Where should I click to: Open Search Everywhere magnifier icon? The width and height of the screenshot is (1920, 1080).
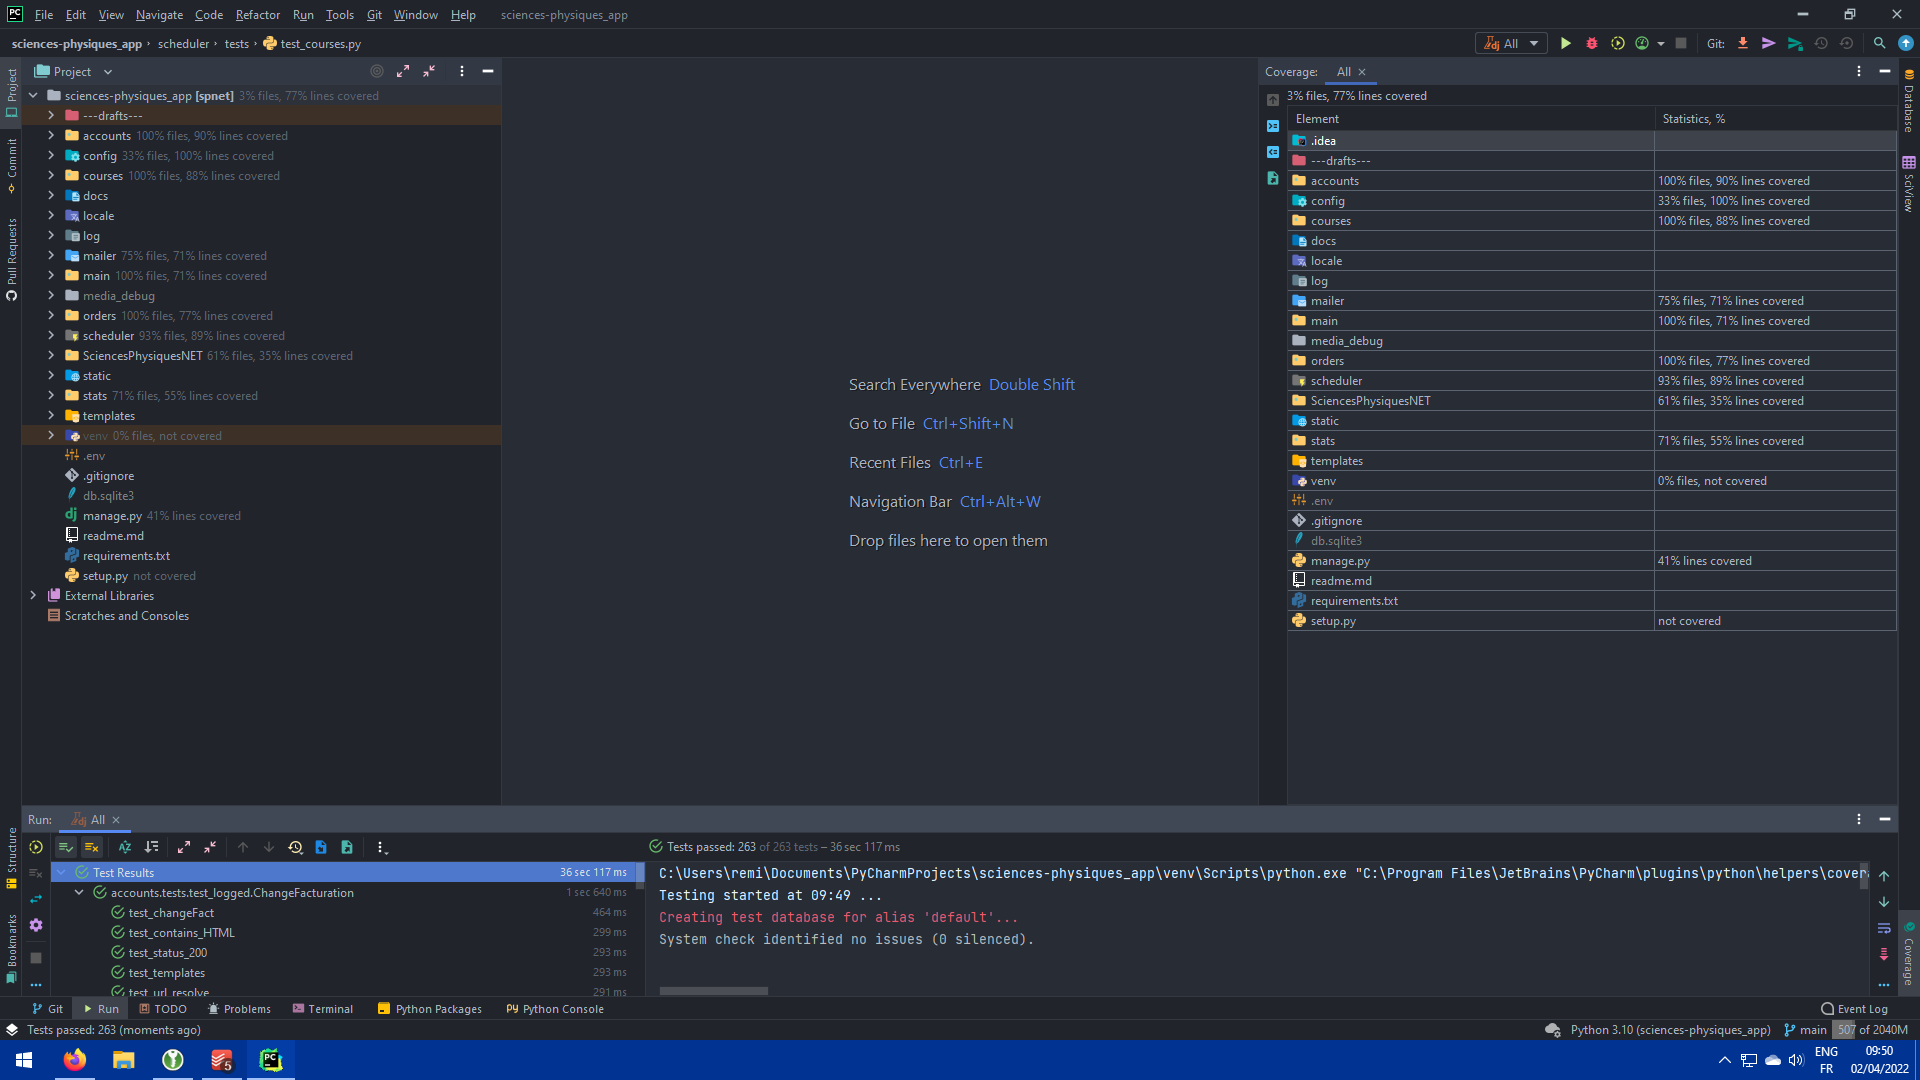[1879, 43]
